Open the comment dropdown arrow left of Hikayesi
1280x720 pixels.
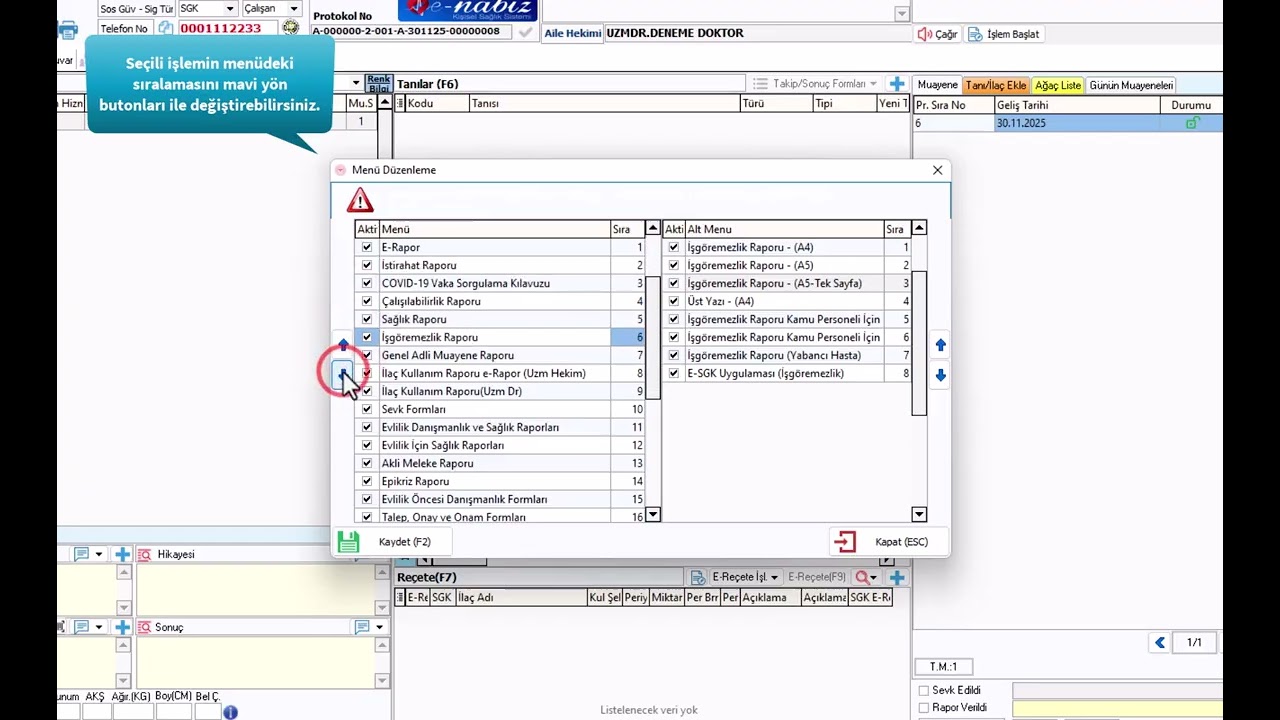coord(98,554)
